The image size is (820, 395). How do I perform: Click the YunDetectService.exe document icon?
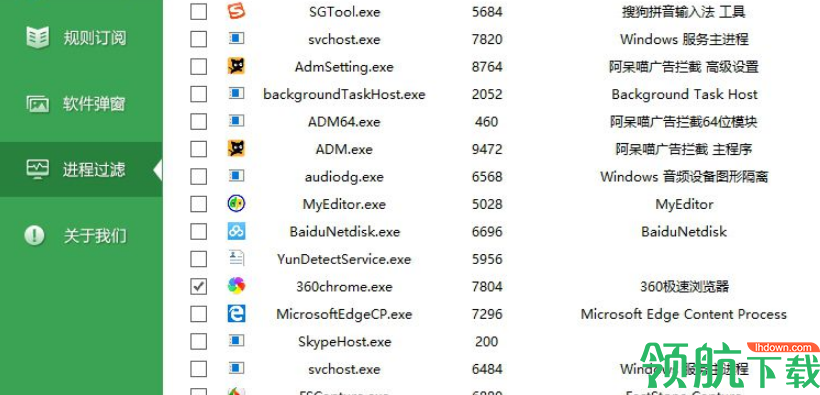[236, 258]
